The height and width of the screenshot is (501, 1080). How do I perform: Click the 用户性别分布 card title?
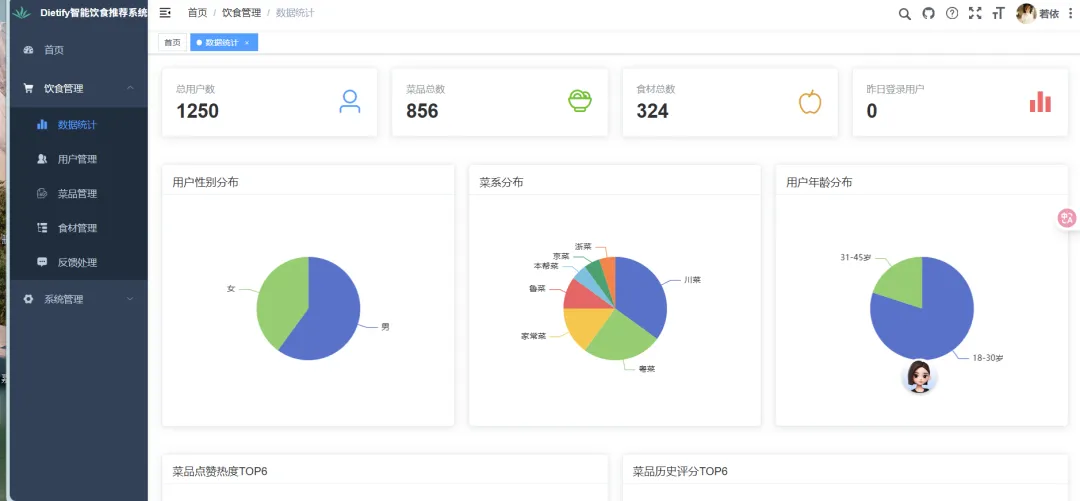point(205,183)
